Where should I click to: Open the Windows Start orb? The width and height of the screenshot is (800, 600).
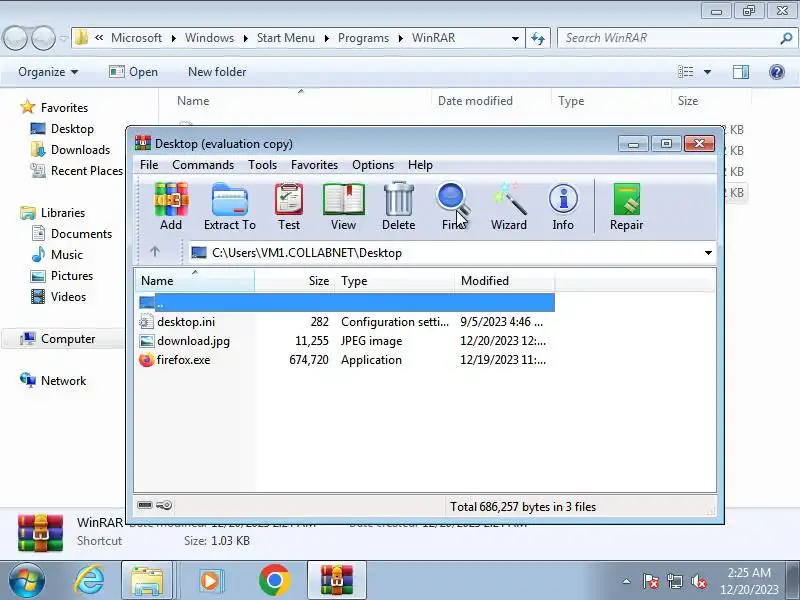pyautogui.click(x=26, y=580)
